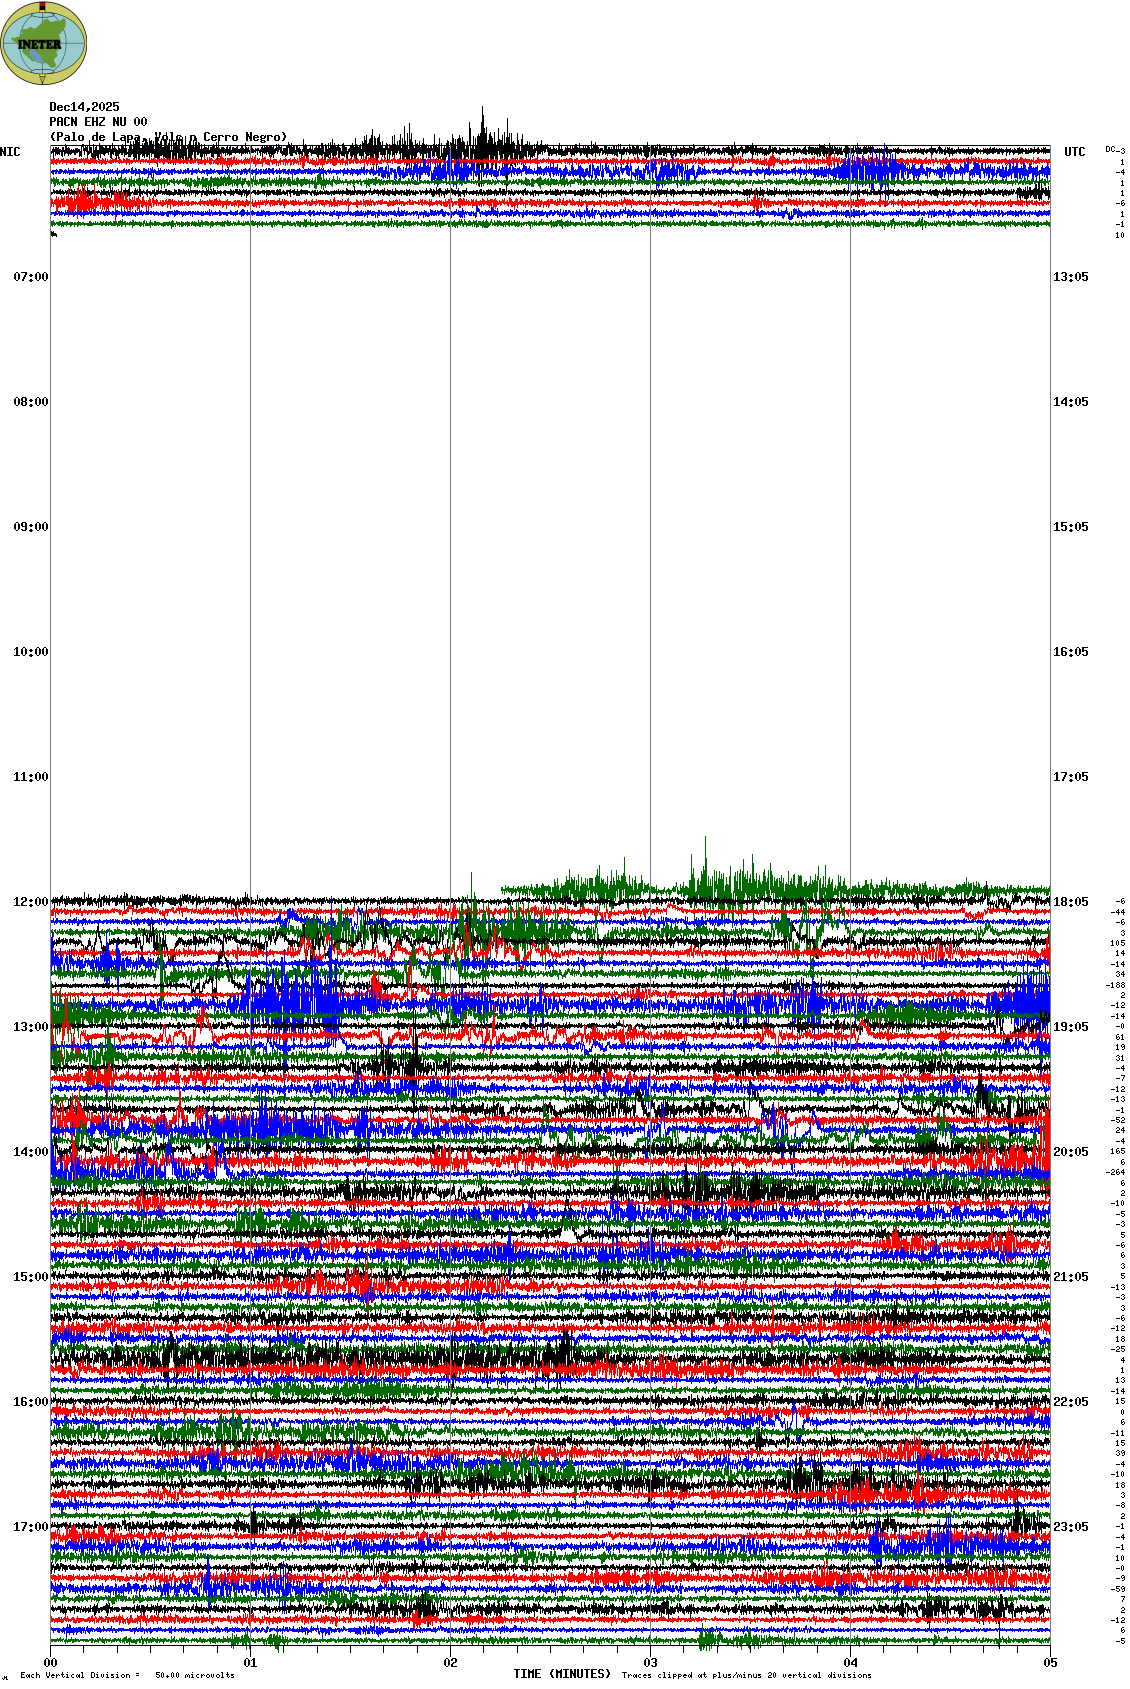
Task: Click the 03 minute axis tick label
Action: pyautogui.click(x=650, y=1664)
